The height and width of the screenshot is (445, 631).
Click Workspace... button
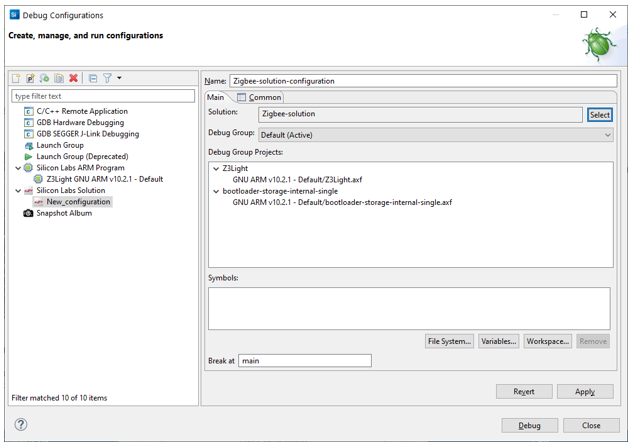point(548,341)
